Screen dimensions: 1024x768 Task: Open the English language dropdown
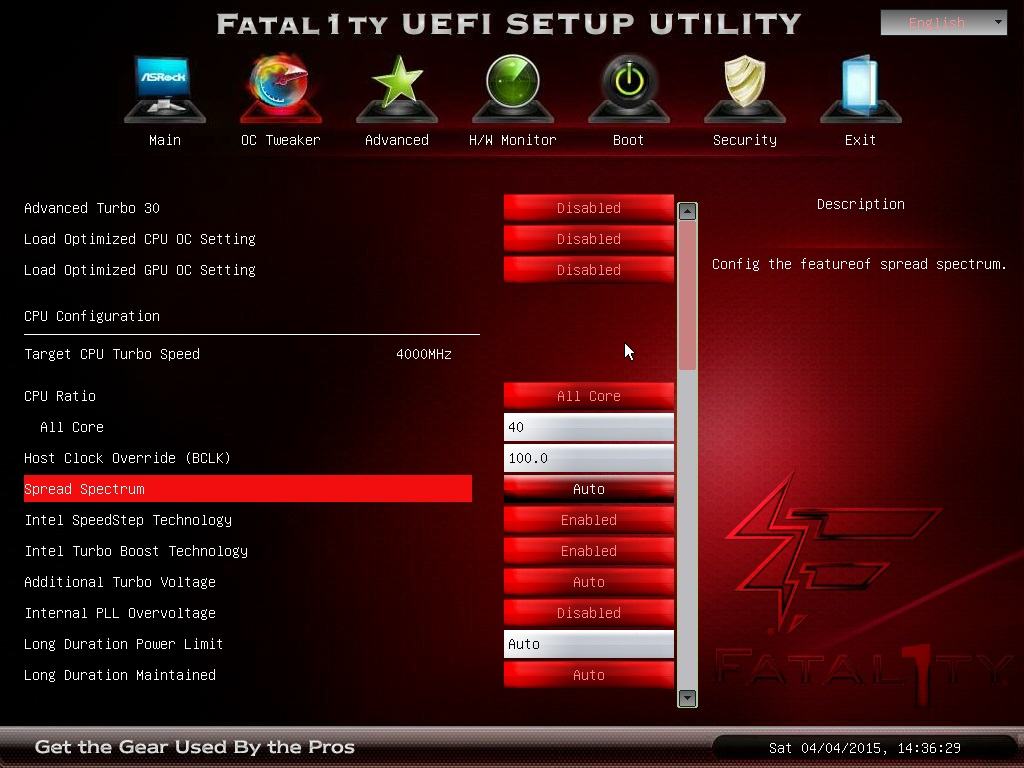pyautogui.click(x=944, y=23)
